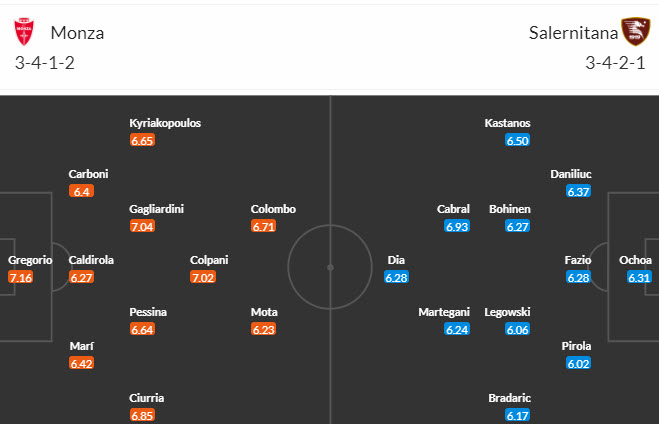The width and height of the screenshot is (659, 424).
Task: Click Colpani's 7.02 rating badge
Action: click(x=203, y=277)
